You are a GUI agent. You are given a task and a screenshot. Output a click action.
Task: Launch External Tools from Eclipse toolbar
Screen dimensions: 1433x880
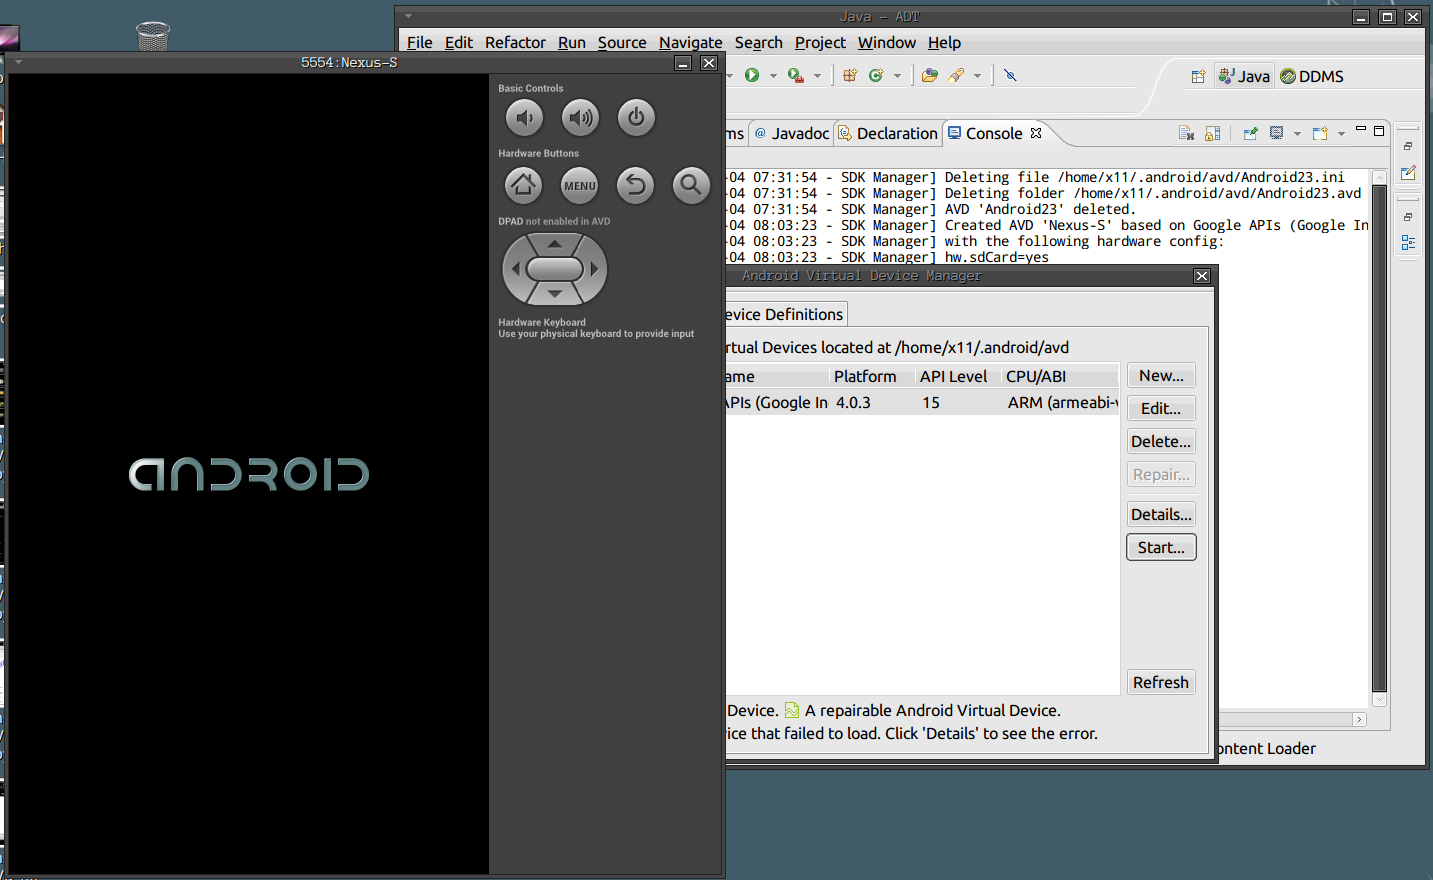796,75
